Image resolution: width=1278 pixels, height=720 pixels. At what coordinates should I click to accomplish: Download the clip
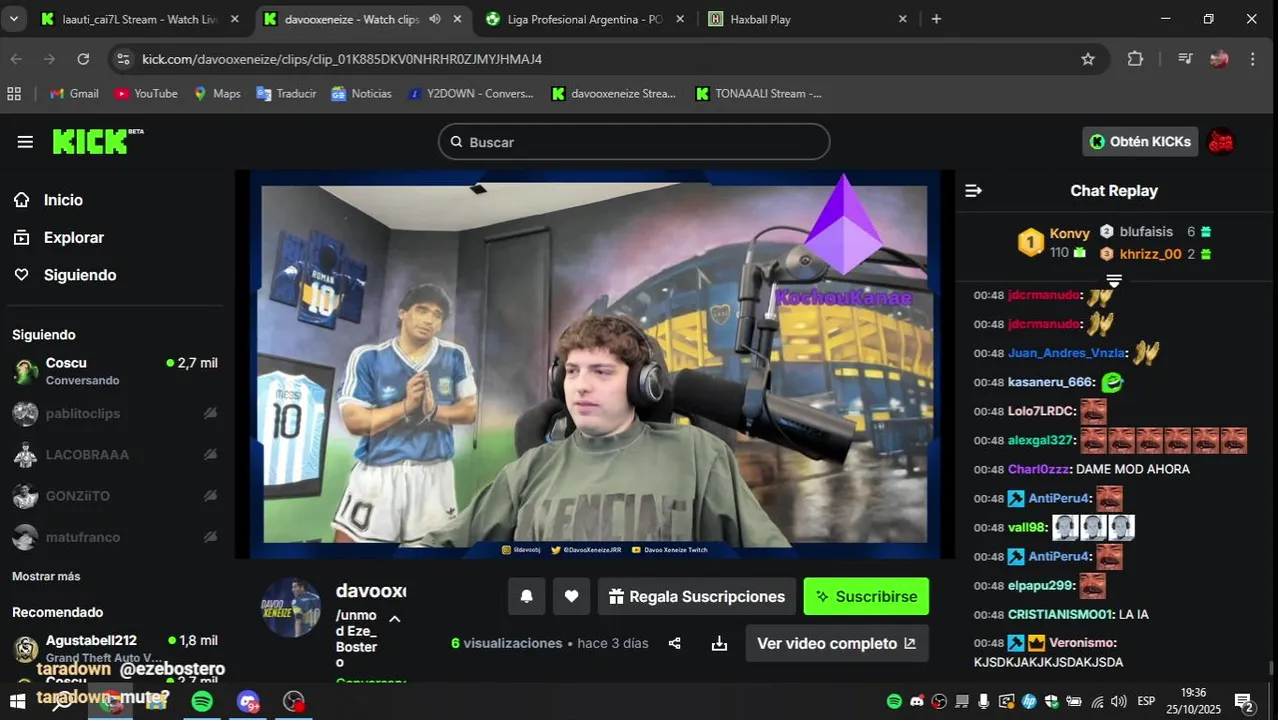(x=719, y=643)
